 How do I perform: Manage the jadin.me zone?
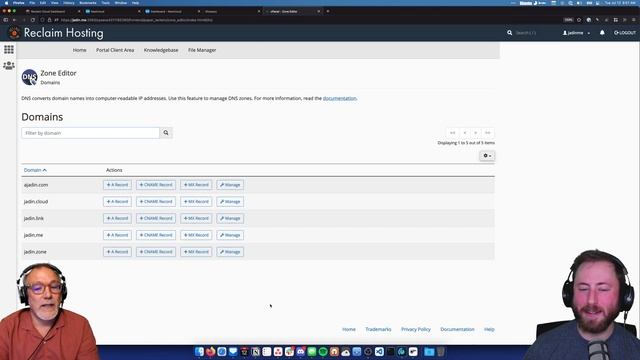point(230,235)
